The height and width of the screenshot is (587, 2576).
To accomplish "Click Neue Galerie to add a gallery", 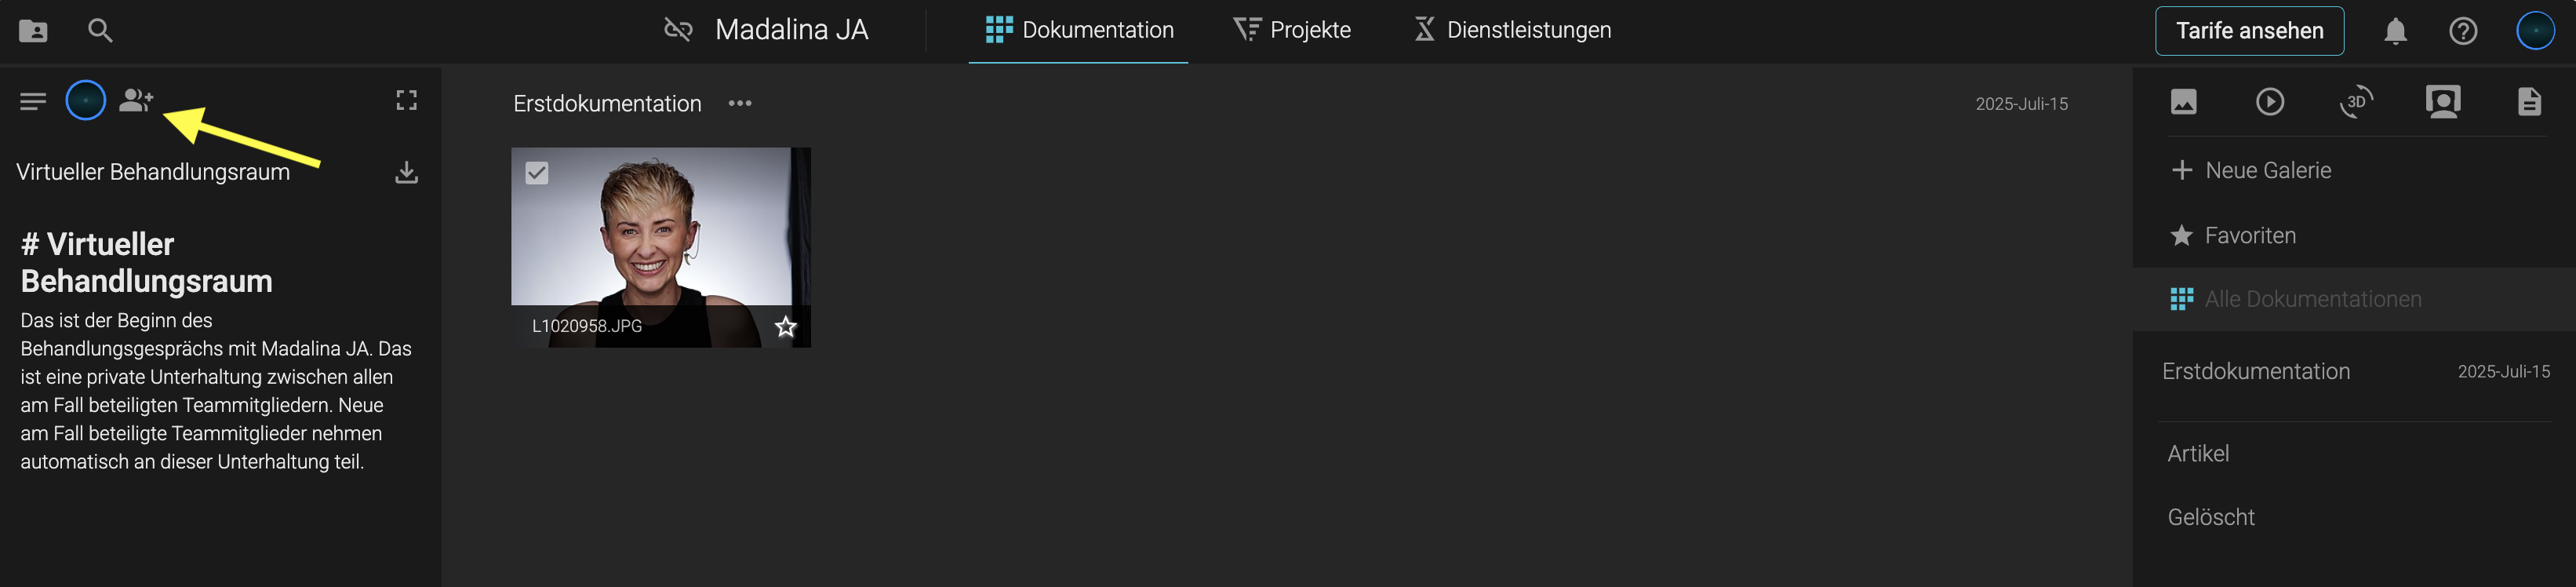I will point(2252,171).
